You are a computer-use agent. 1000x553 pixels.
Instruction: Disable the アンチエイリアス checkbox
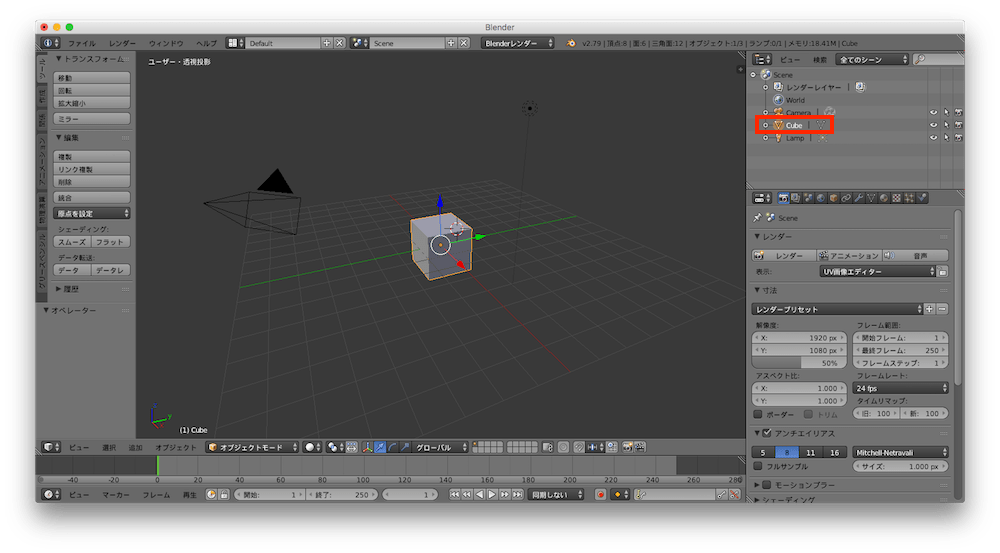coord(767,433)
